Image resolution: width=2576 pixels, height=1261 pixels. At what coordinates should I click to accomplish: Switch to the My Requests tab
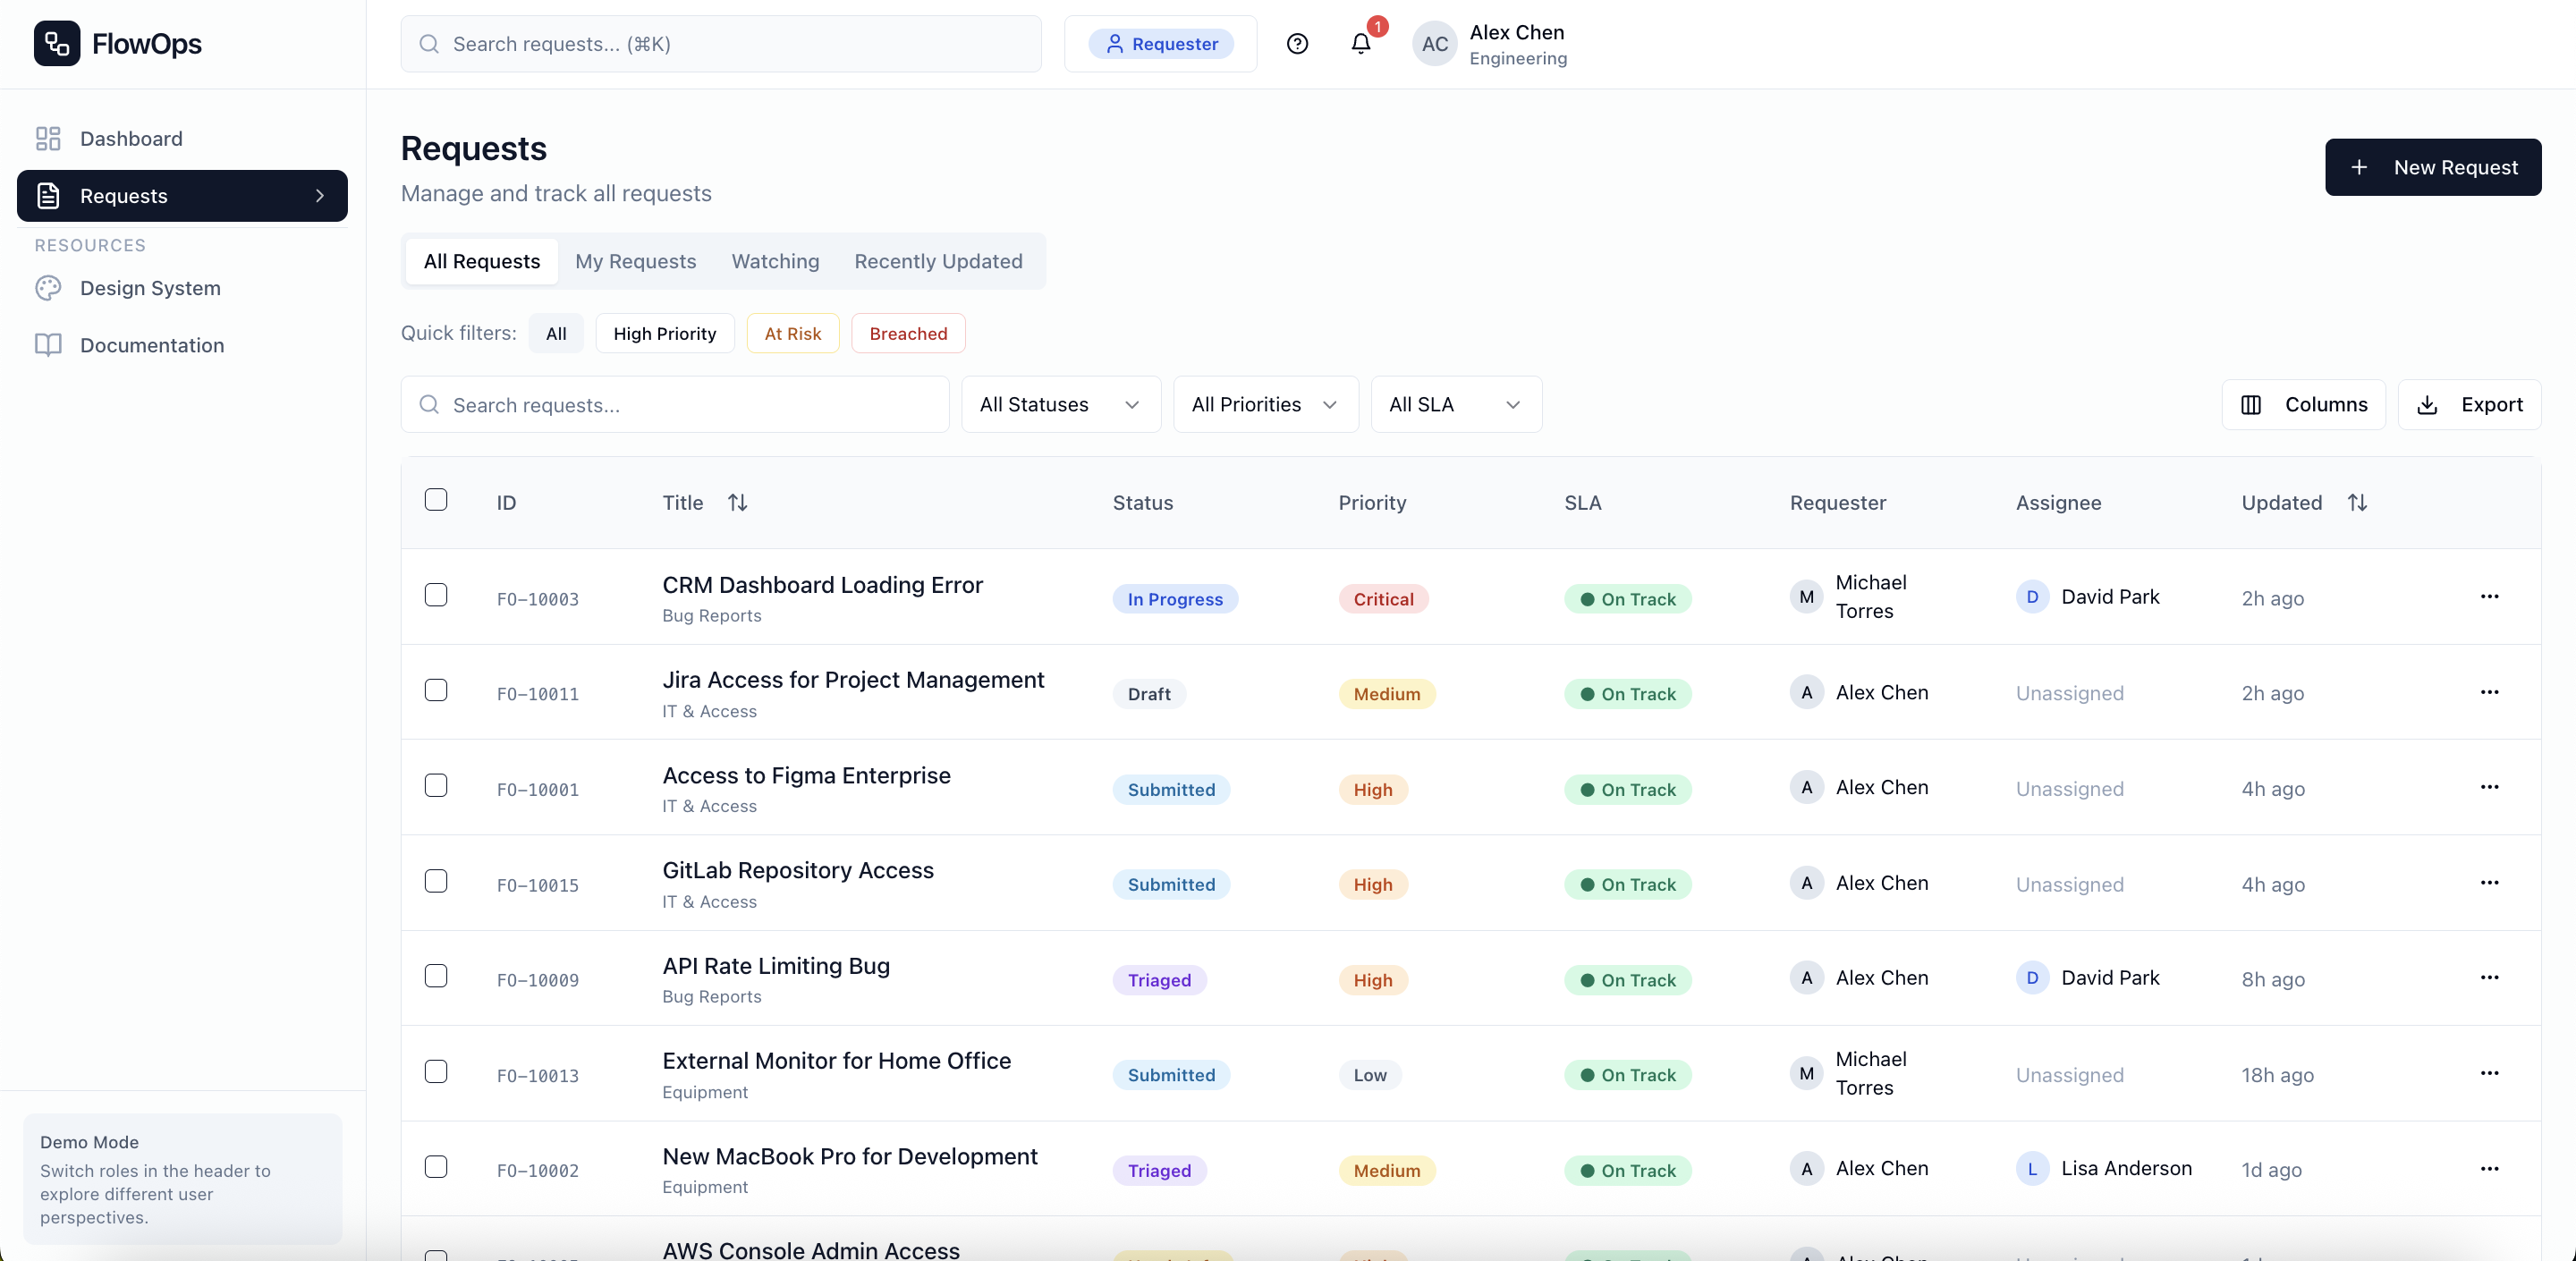point(635,261)
